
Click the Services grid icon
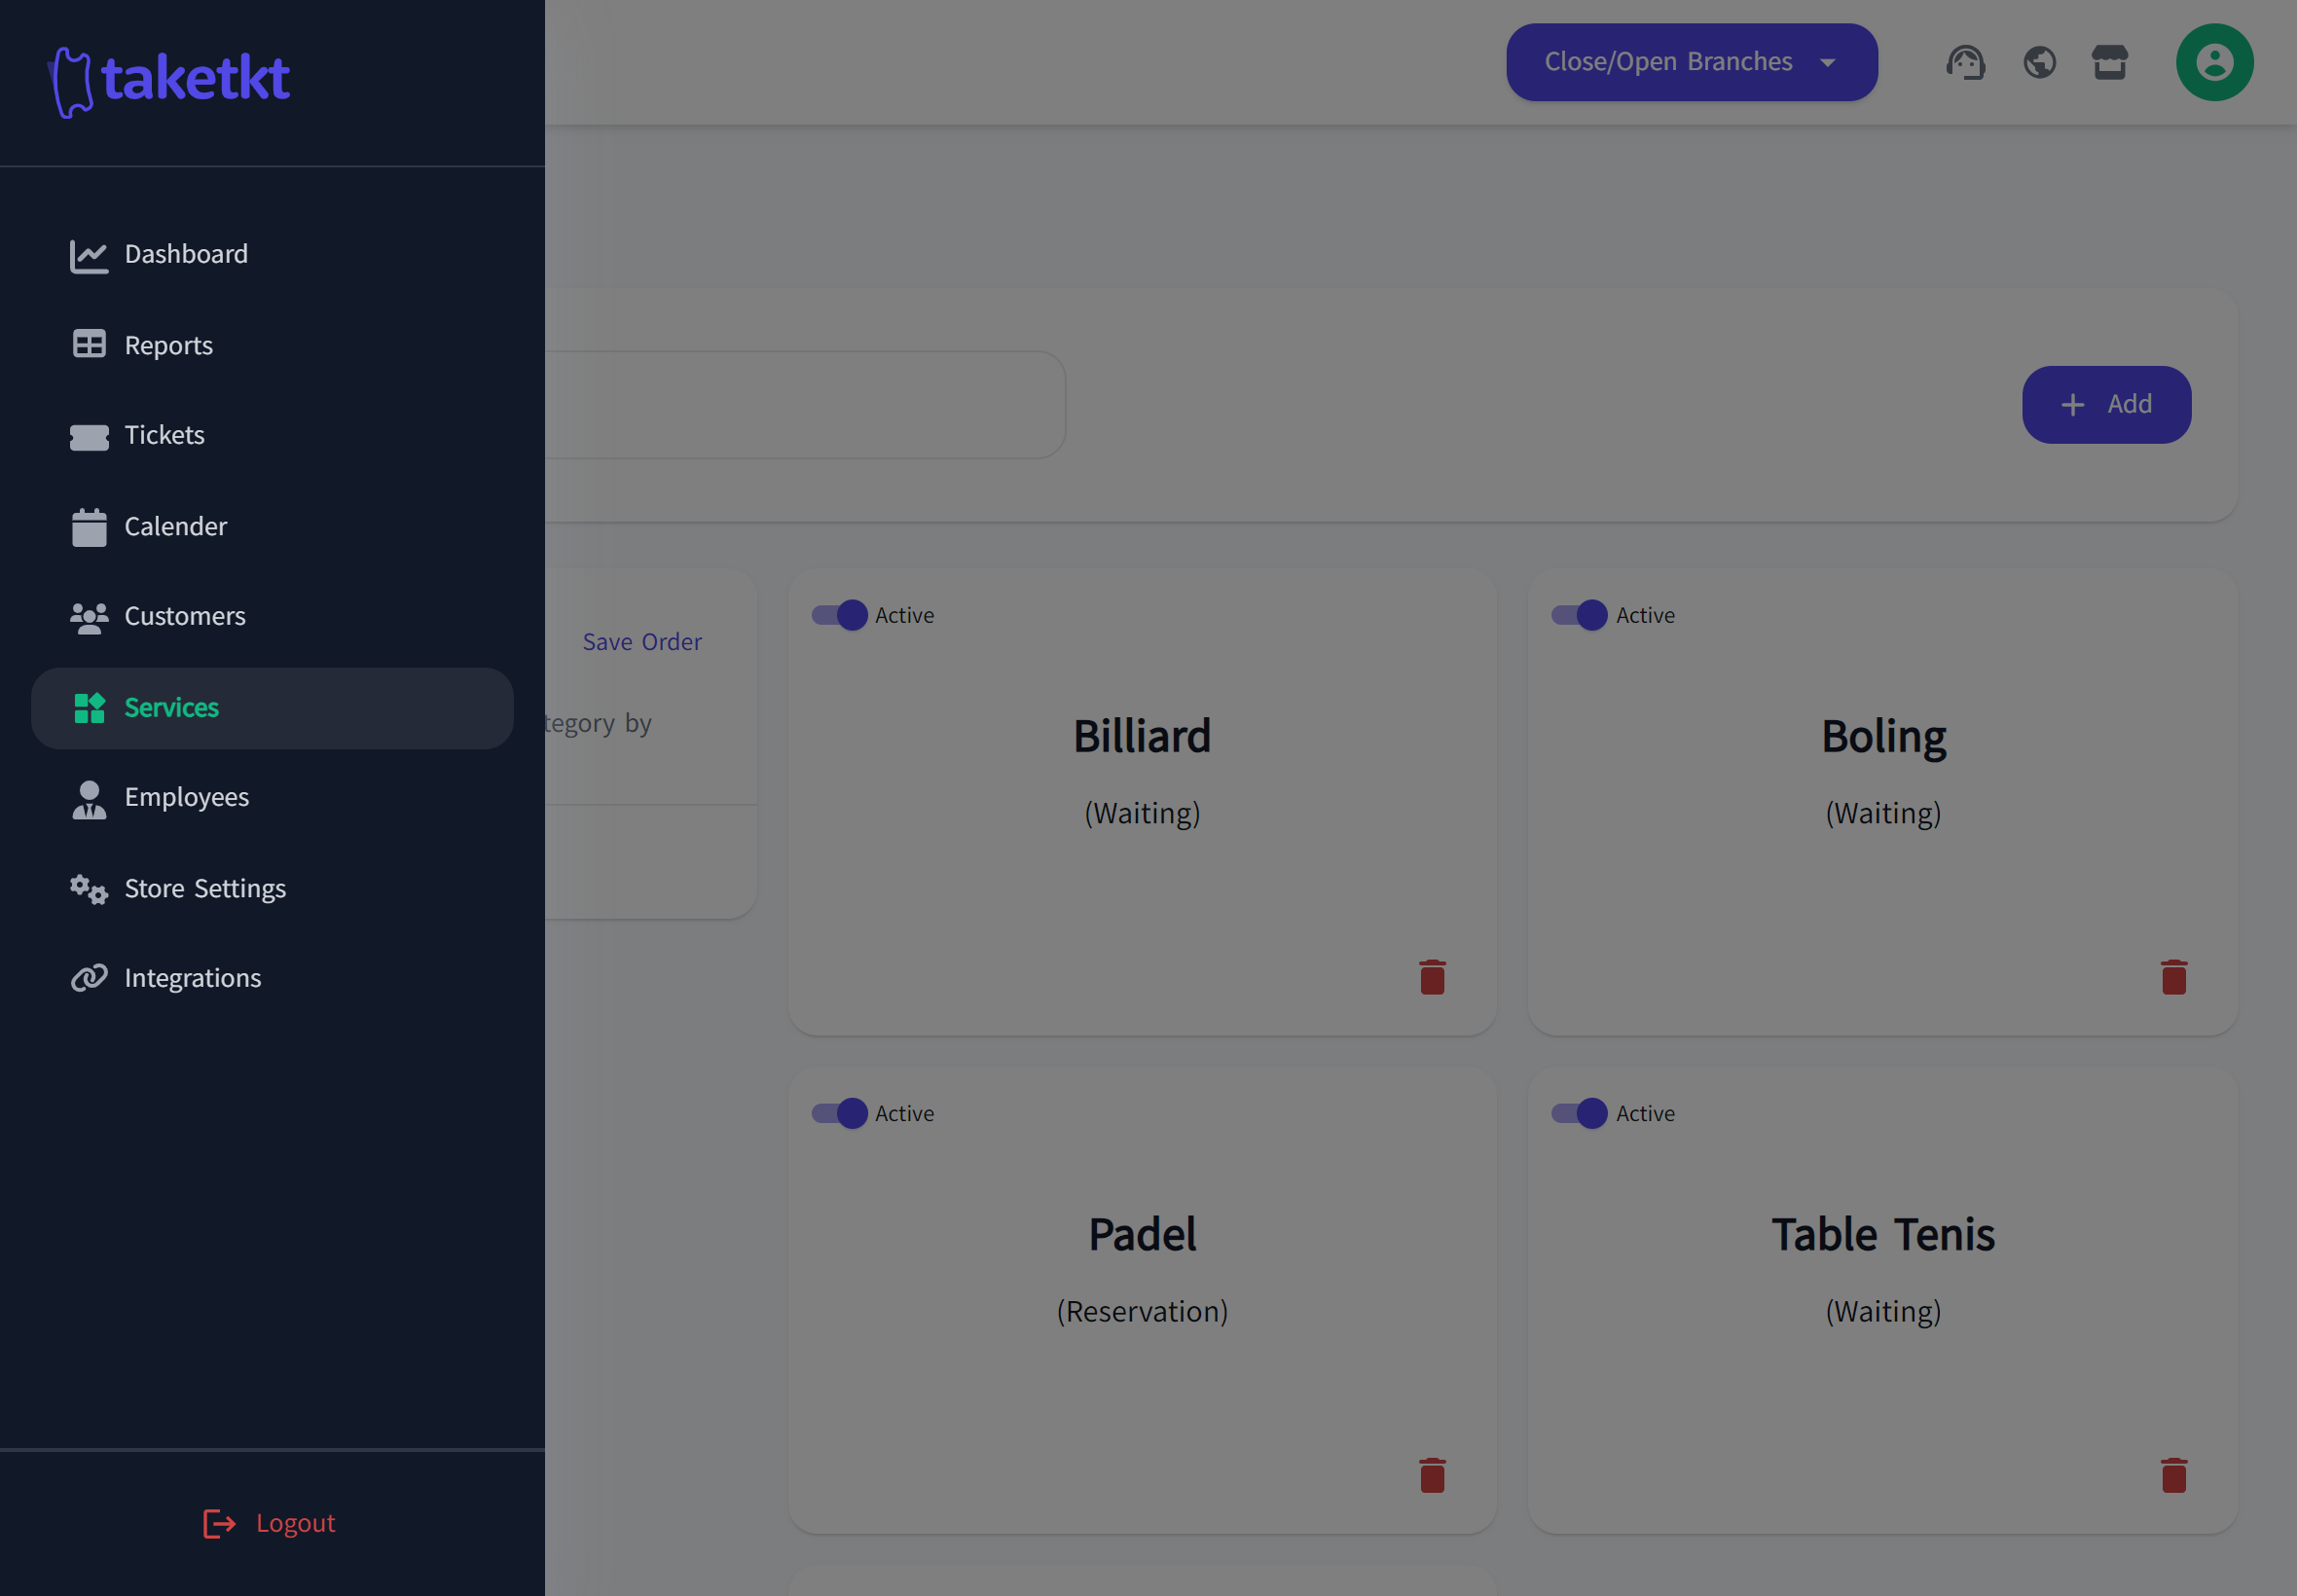point(89,708)
